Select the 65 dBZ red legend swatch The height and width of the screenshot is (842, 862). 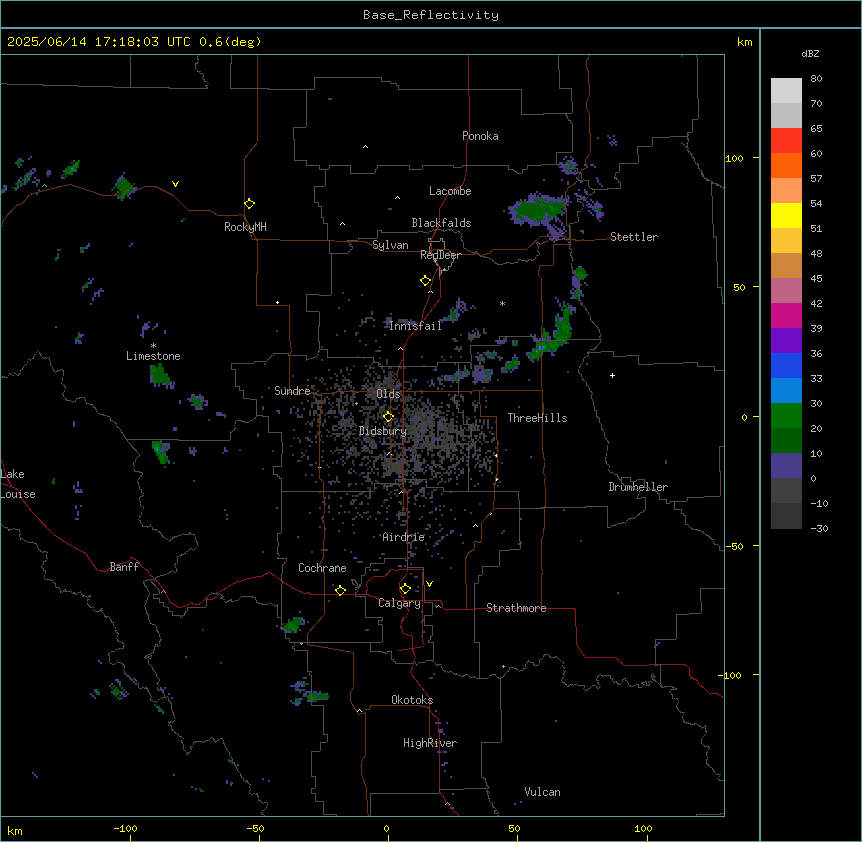786,140
